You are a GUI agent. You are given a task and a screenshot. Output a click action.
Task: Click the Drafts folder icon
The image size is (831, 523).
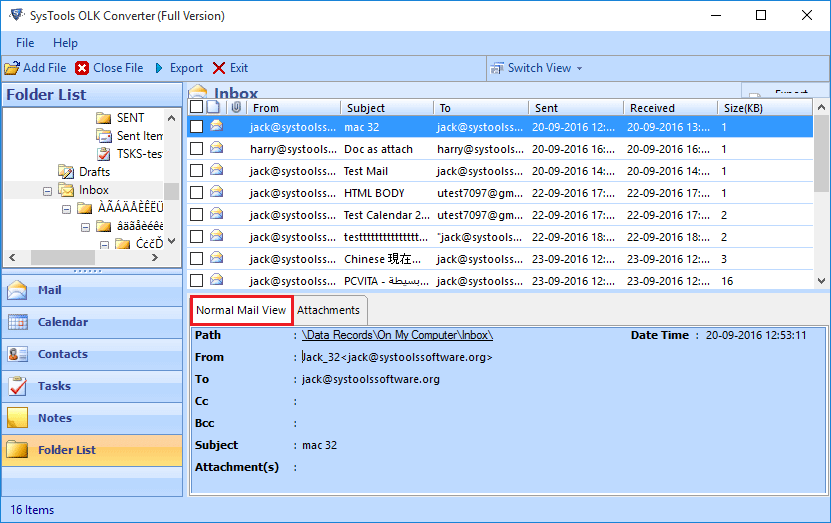66,172
